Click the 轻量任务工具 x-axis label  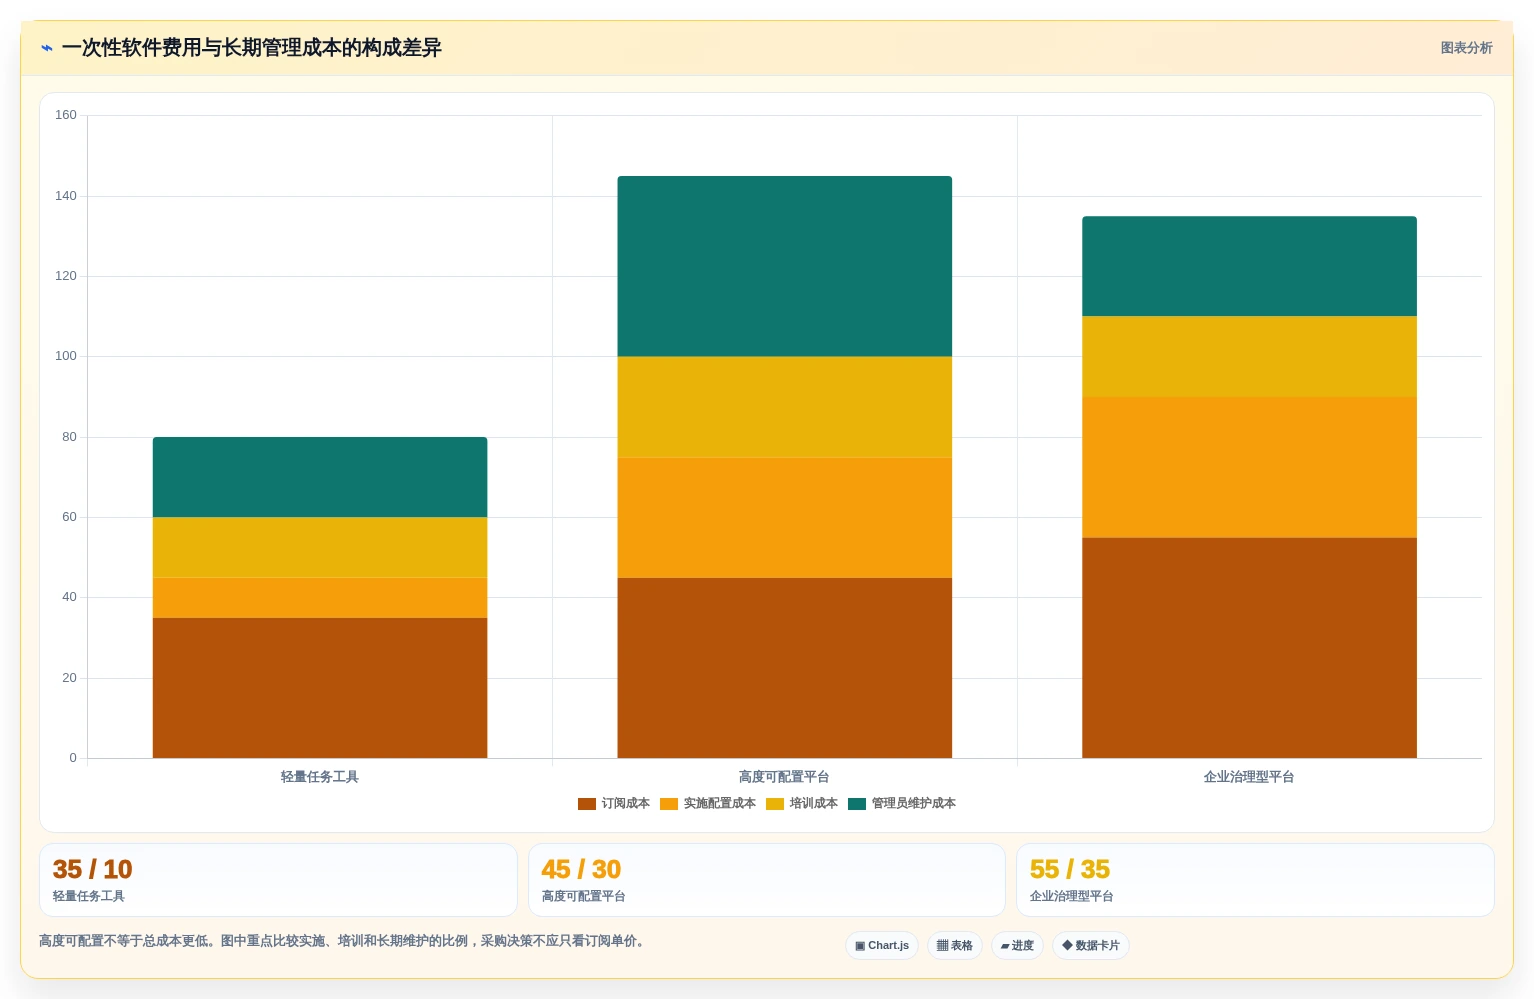pos(320,777)
